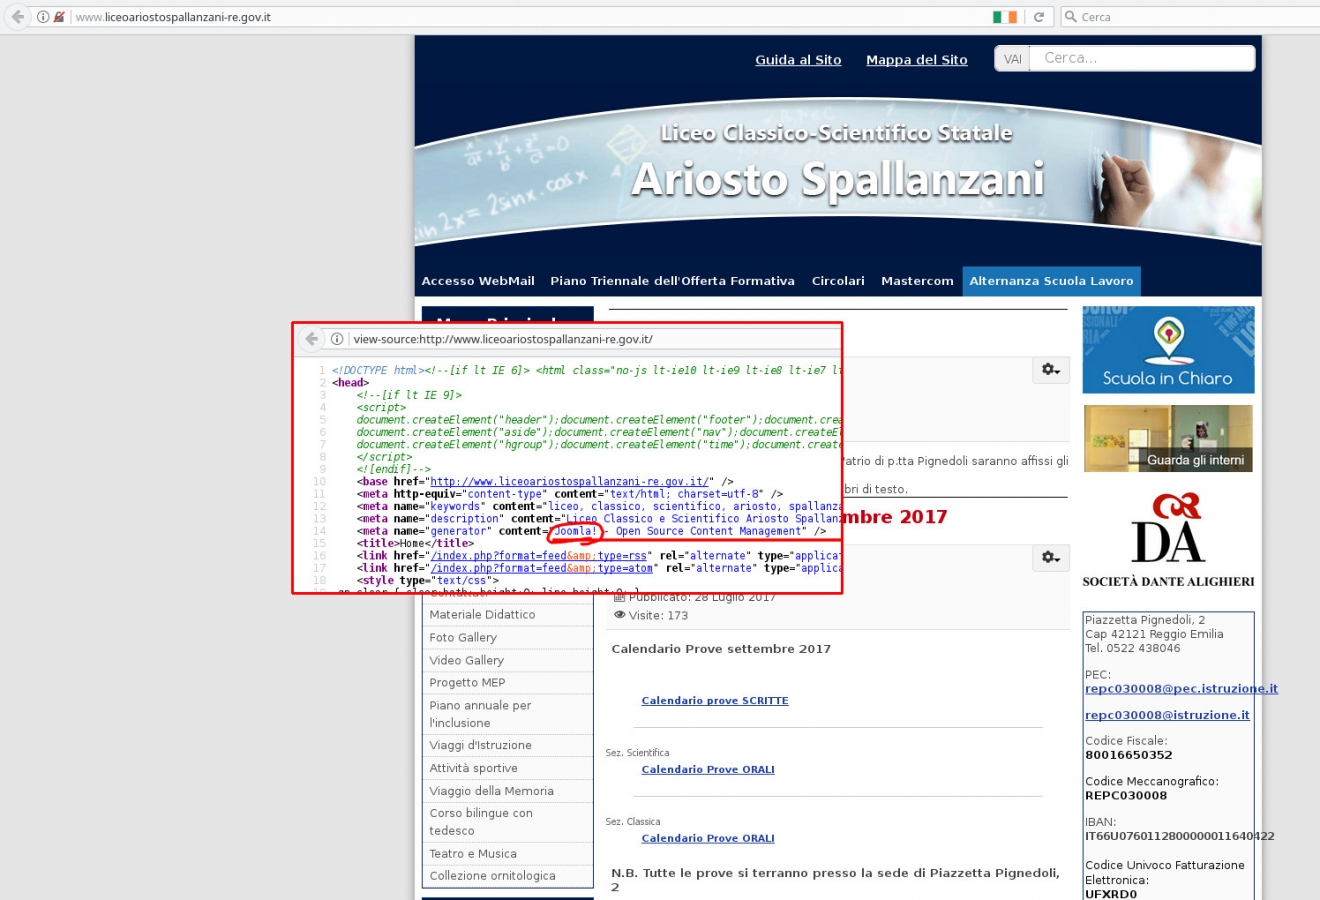1320x900 pixels.
Task: Open the first article's gear options dropdown
Action: tap(1051, 370)
